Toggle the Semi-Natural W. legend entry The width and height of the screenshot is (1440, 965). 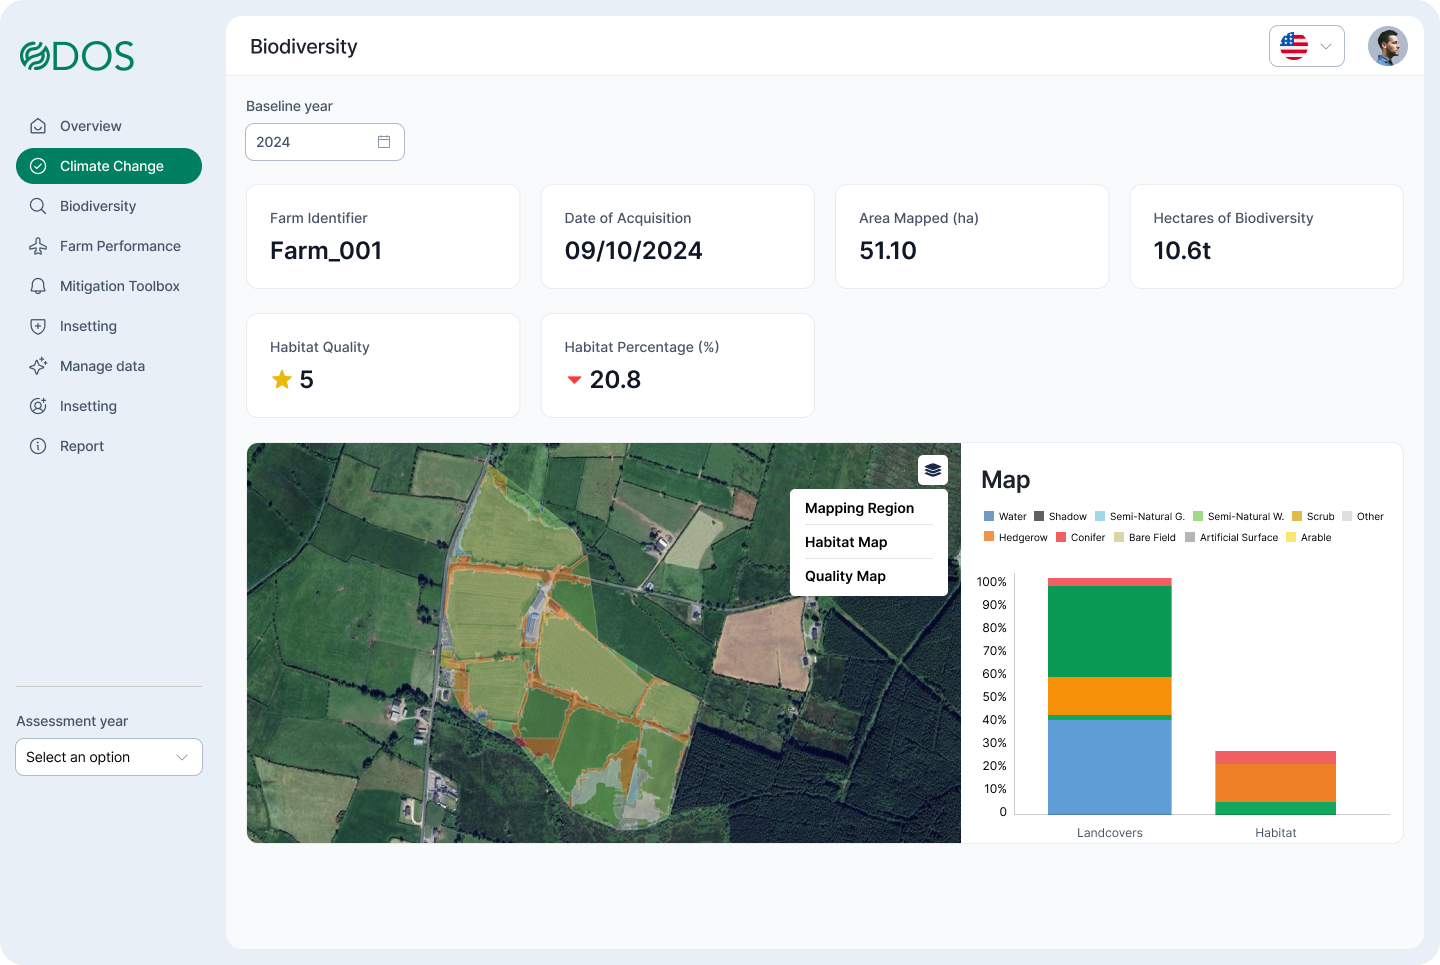coord(1238,517)
